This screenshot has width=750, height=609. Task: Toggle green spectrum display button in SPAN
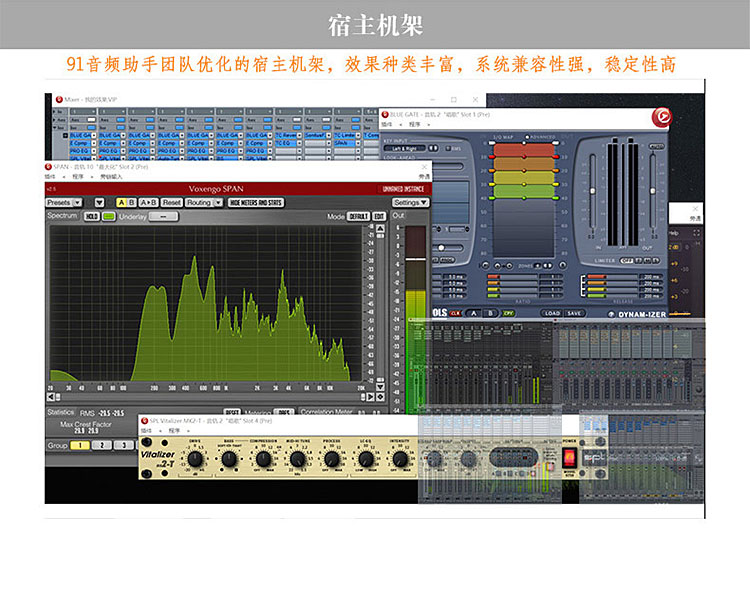[109, 216]
